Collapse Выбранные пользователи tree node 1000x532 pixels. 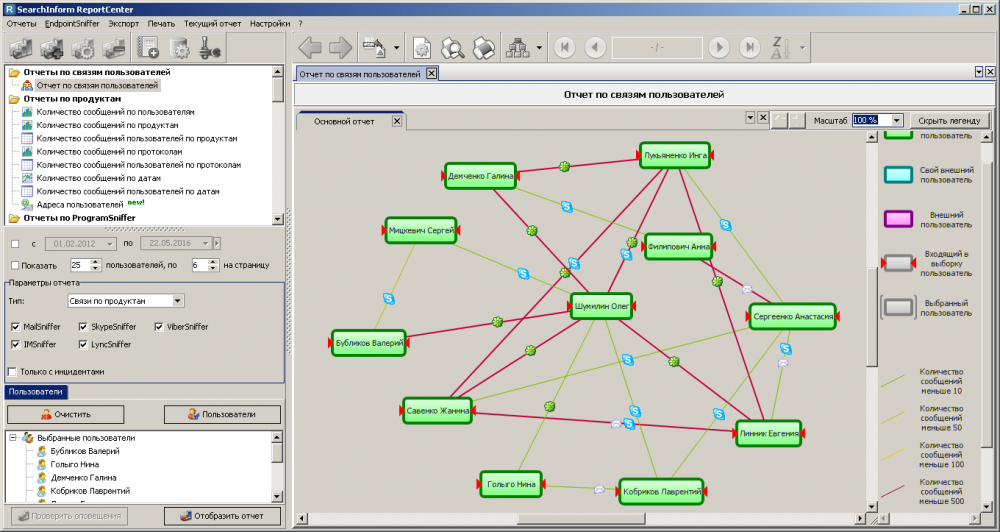12,438
